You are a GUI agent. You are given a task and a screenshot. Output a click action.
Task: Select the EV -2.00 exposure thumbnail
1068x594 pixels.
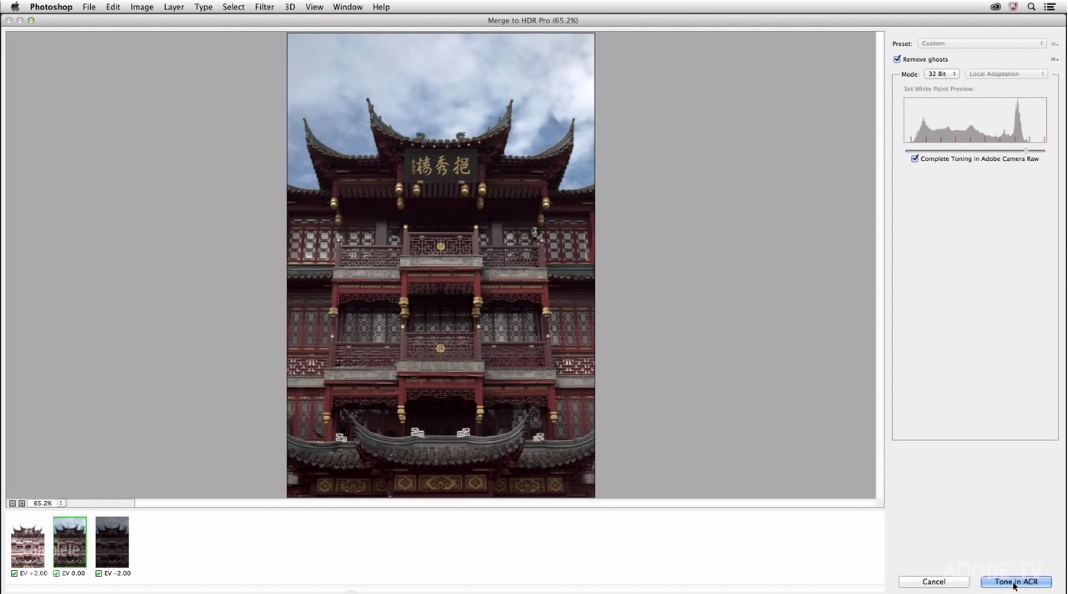coord(112,541)
